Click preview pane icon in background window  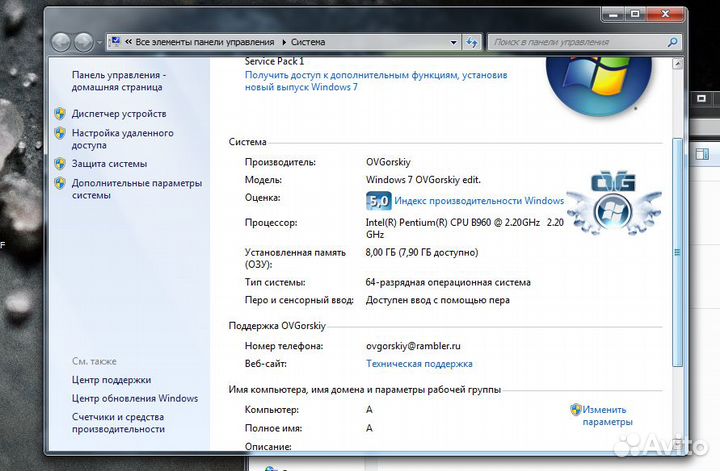click(702, 154)
